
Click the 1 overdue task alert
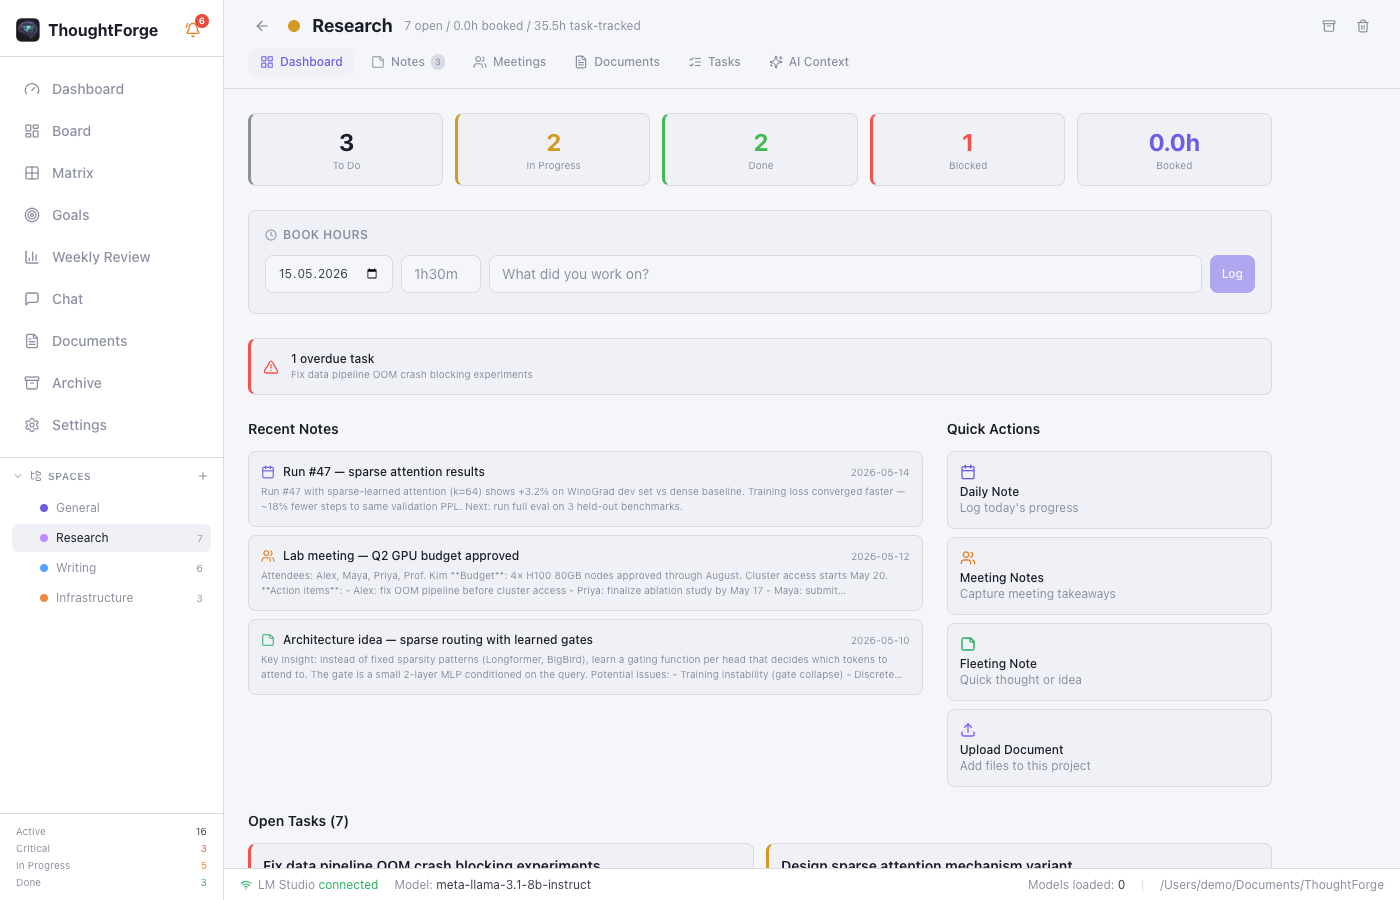pyautogui.click(x=760, y=367)
